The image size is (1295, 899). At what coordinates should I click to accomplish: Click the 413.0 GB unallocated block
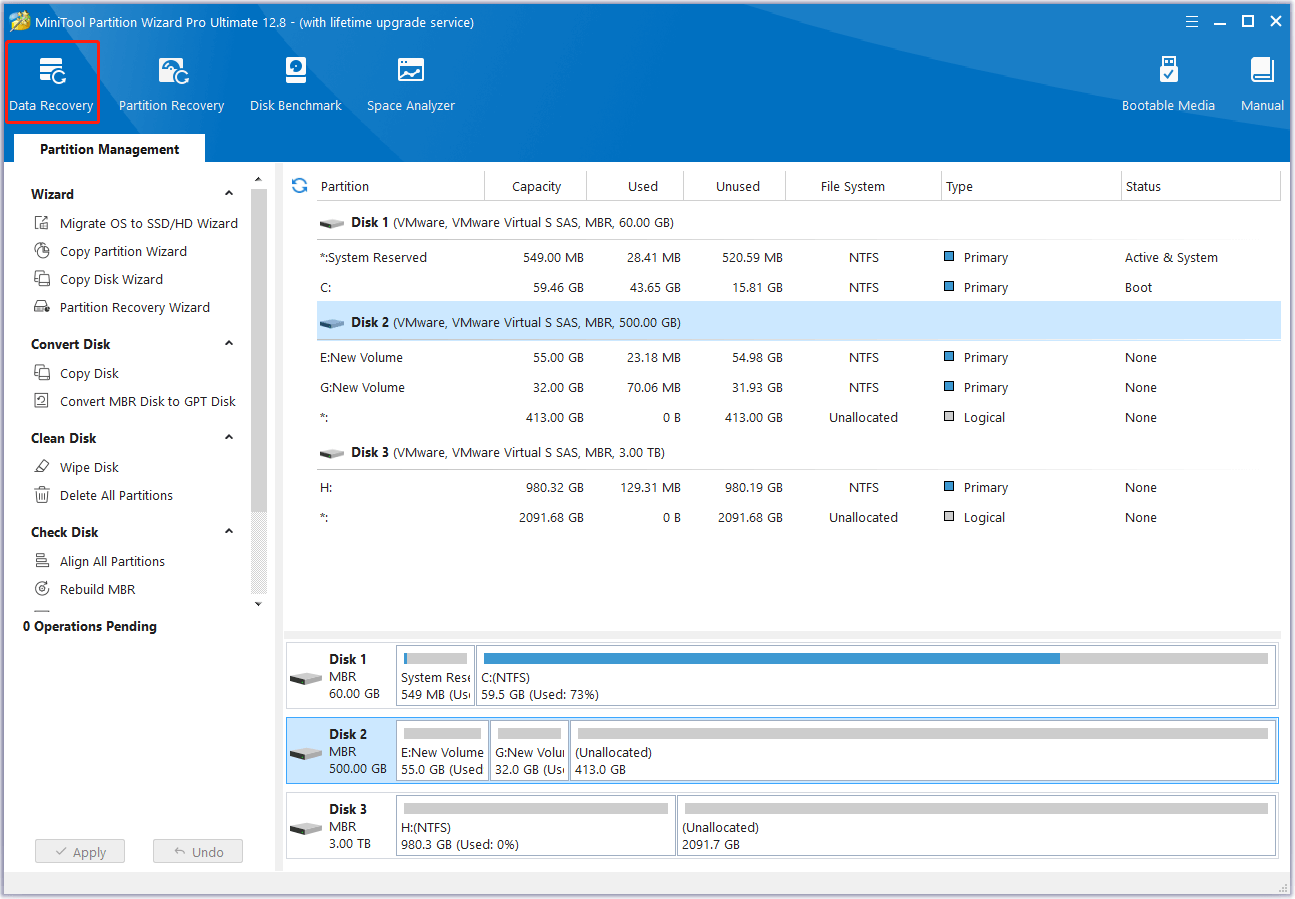(923, 750)
